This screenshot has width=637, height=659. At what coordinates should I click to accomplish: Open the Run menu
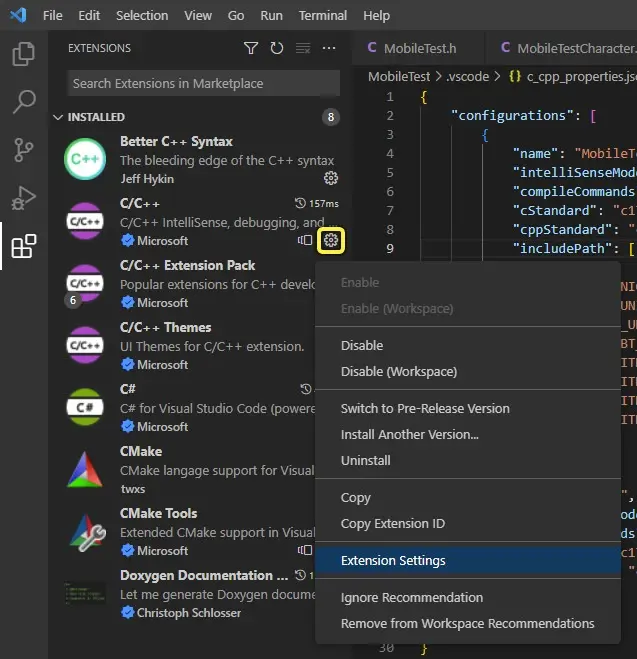tap(271, 16)
